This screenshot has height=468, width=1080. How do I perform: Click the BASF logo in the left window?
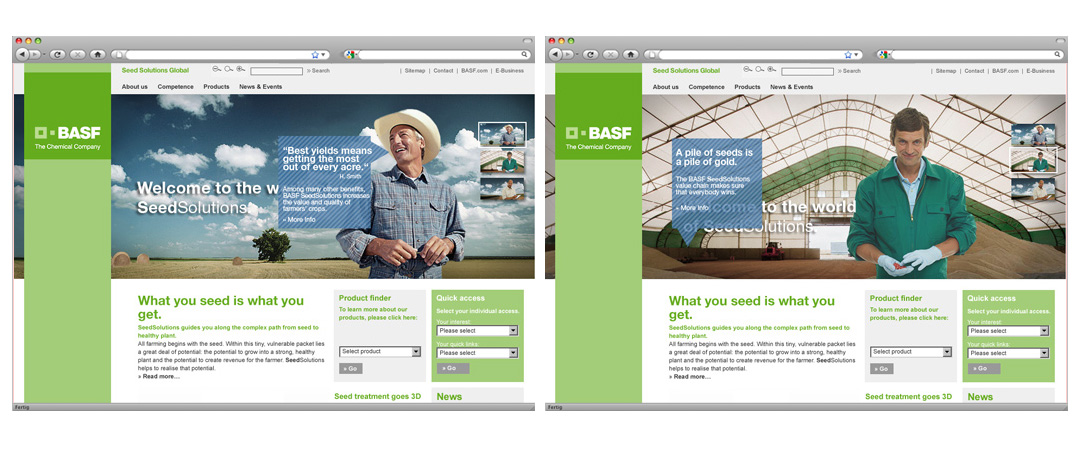pos(68,138)
